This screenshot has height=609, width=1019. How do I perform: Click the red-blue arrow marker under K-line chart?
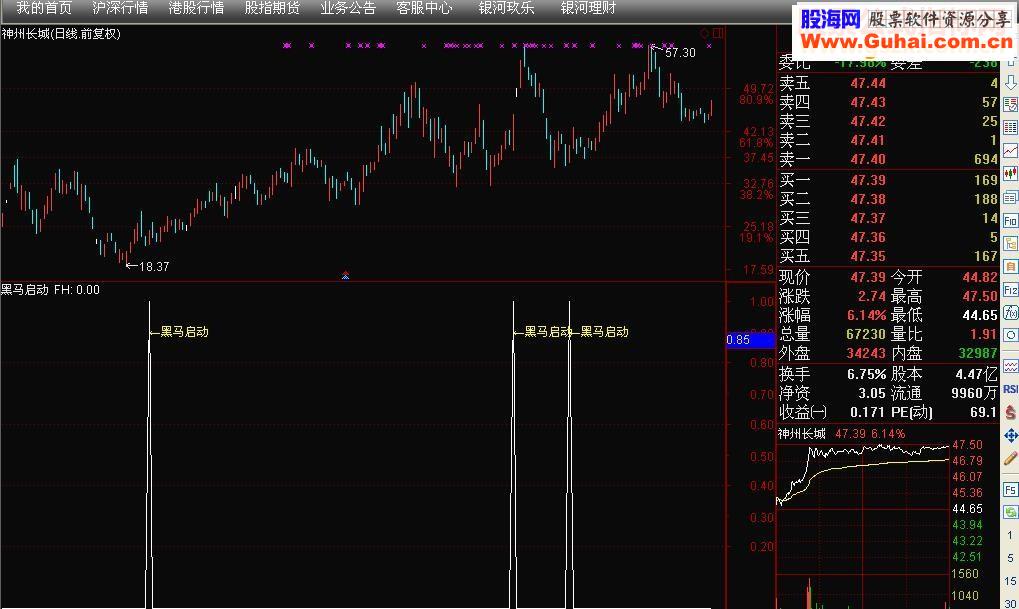point(346,276)
